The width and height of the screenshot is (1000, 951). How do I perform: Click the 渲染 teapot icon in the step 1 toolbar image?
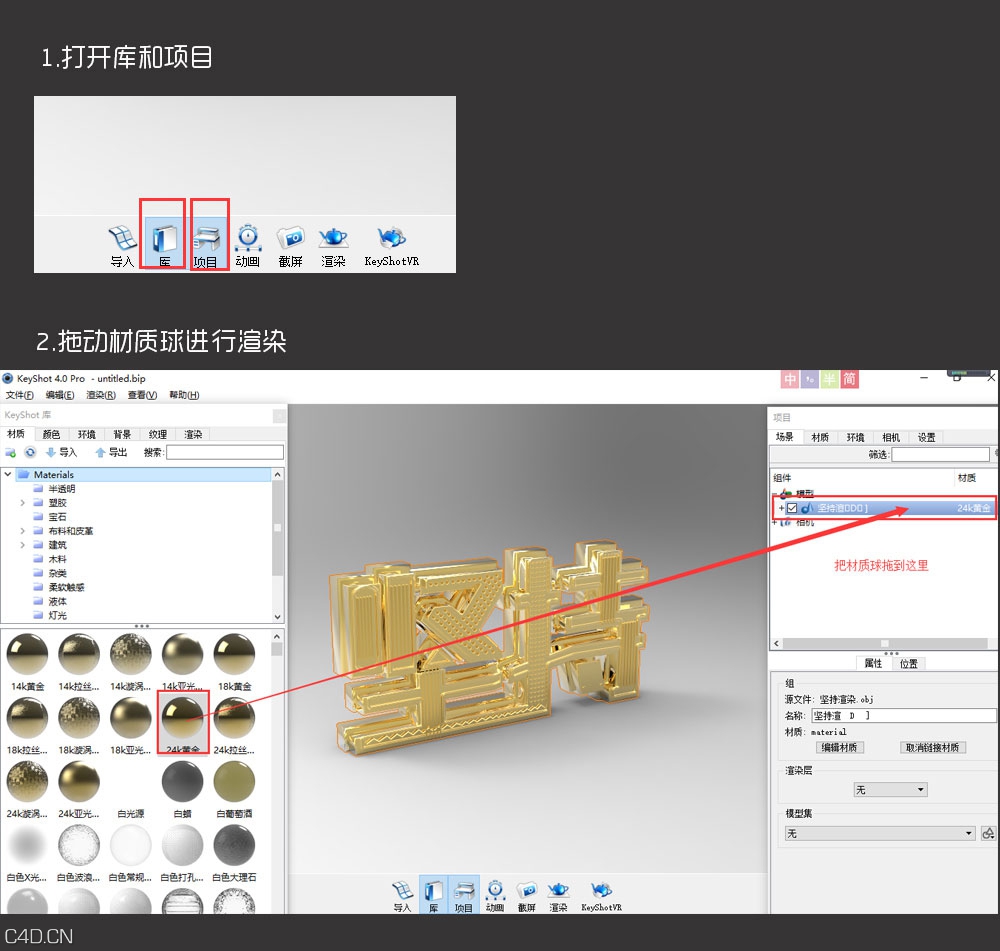(333, 238)
